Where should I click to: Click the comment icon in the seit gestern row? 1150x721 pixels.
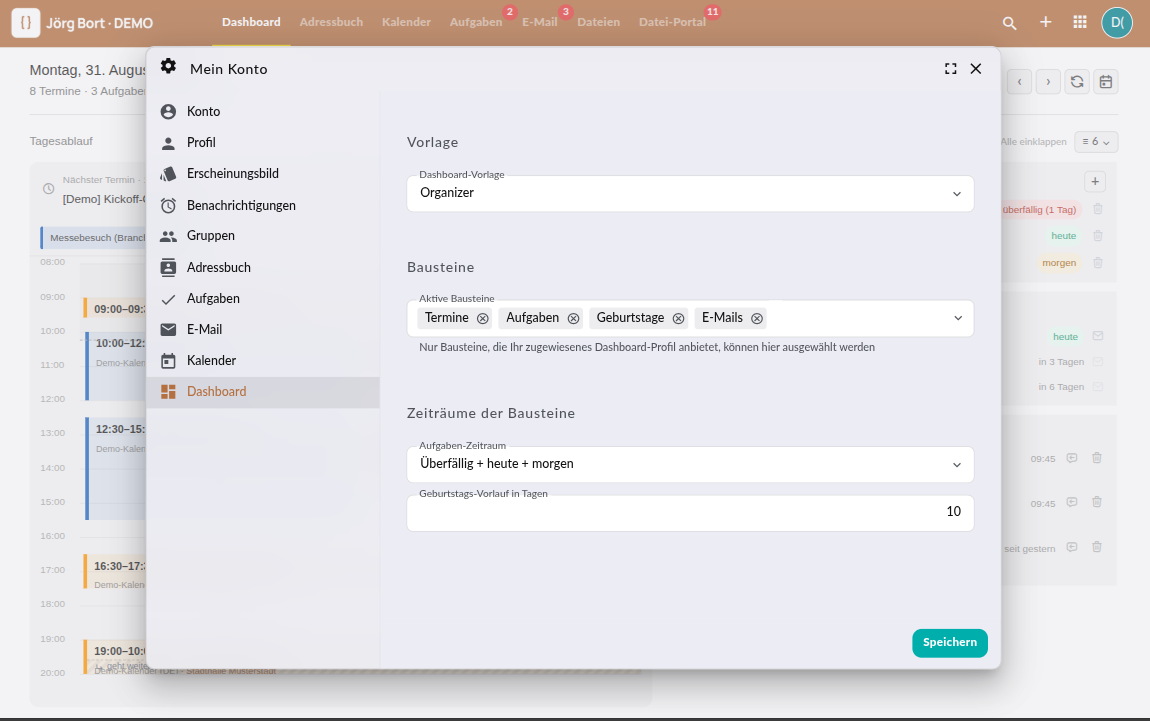[1072, 547]
